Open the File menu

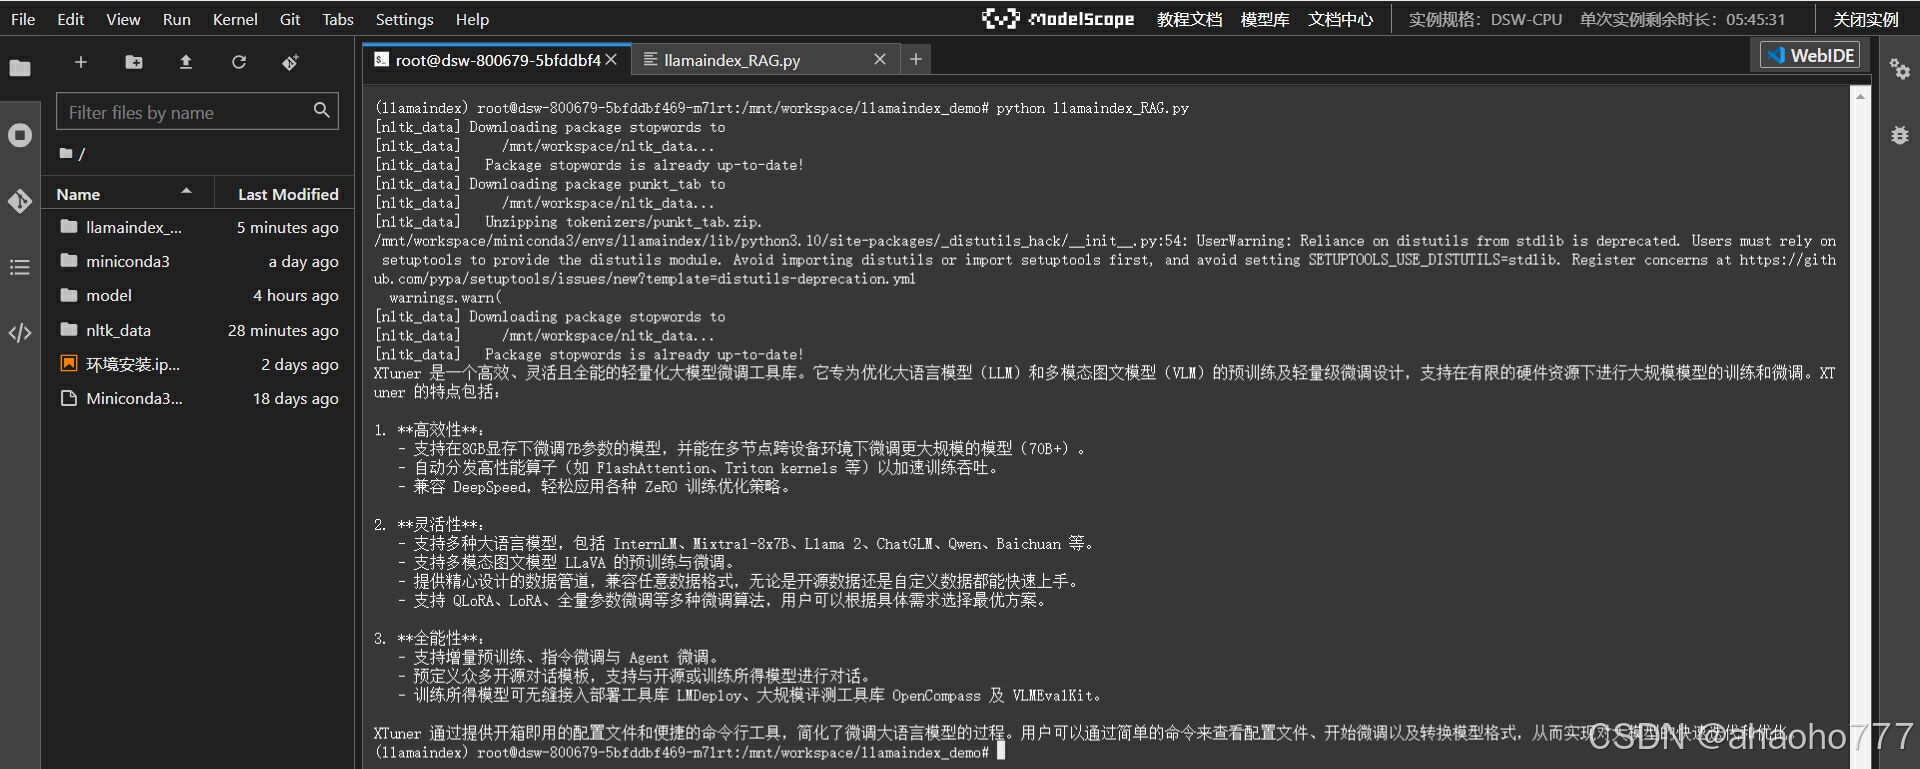[x=23, y=19]
